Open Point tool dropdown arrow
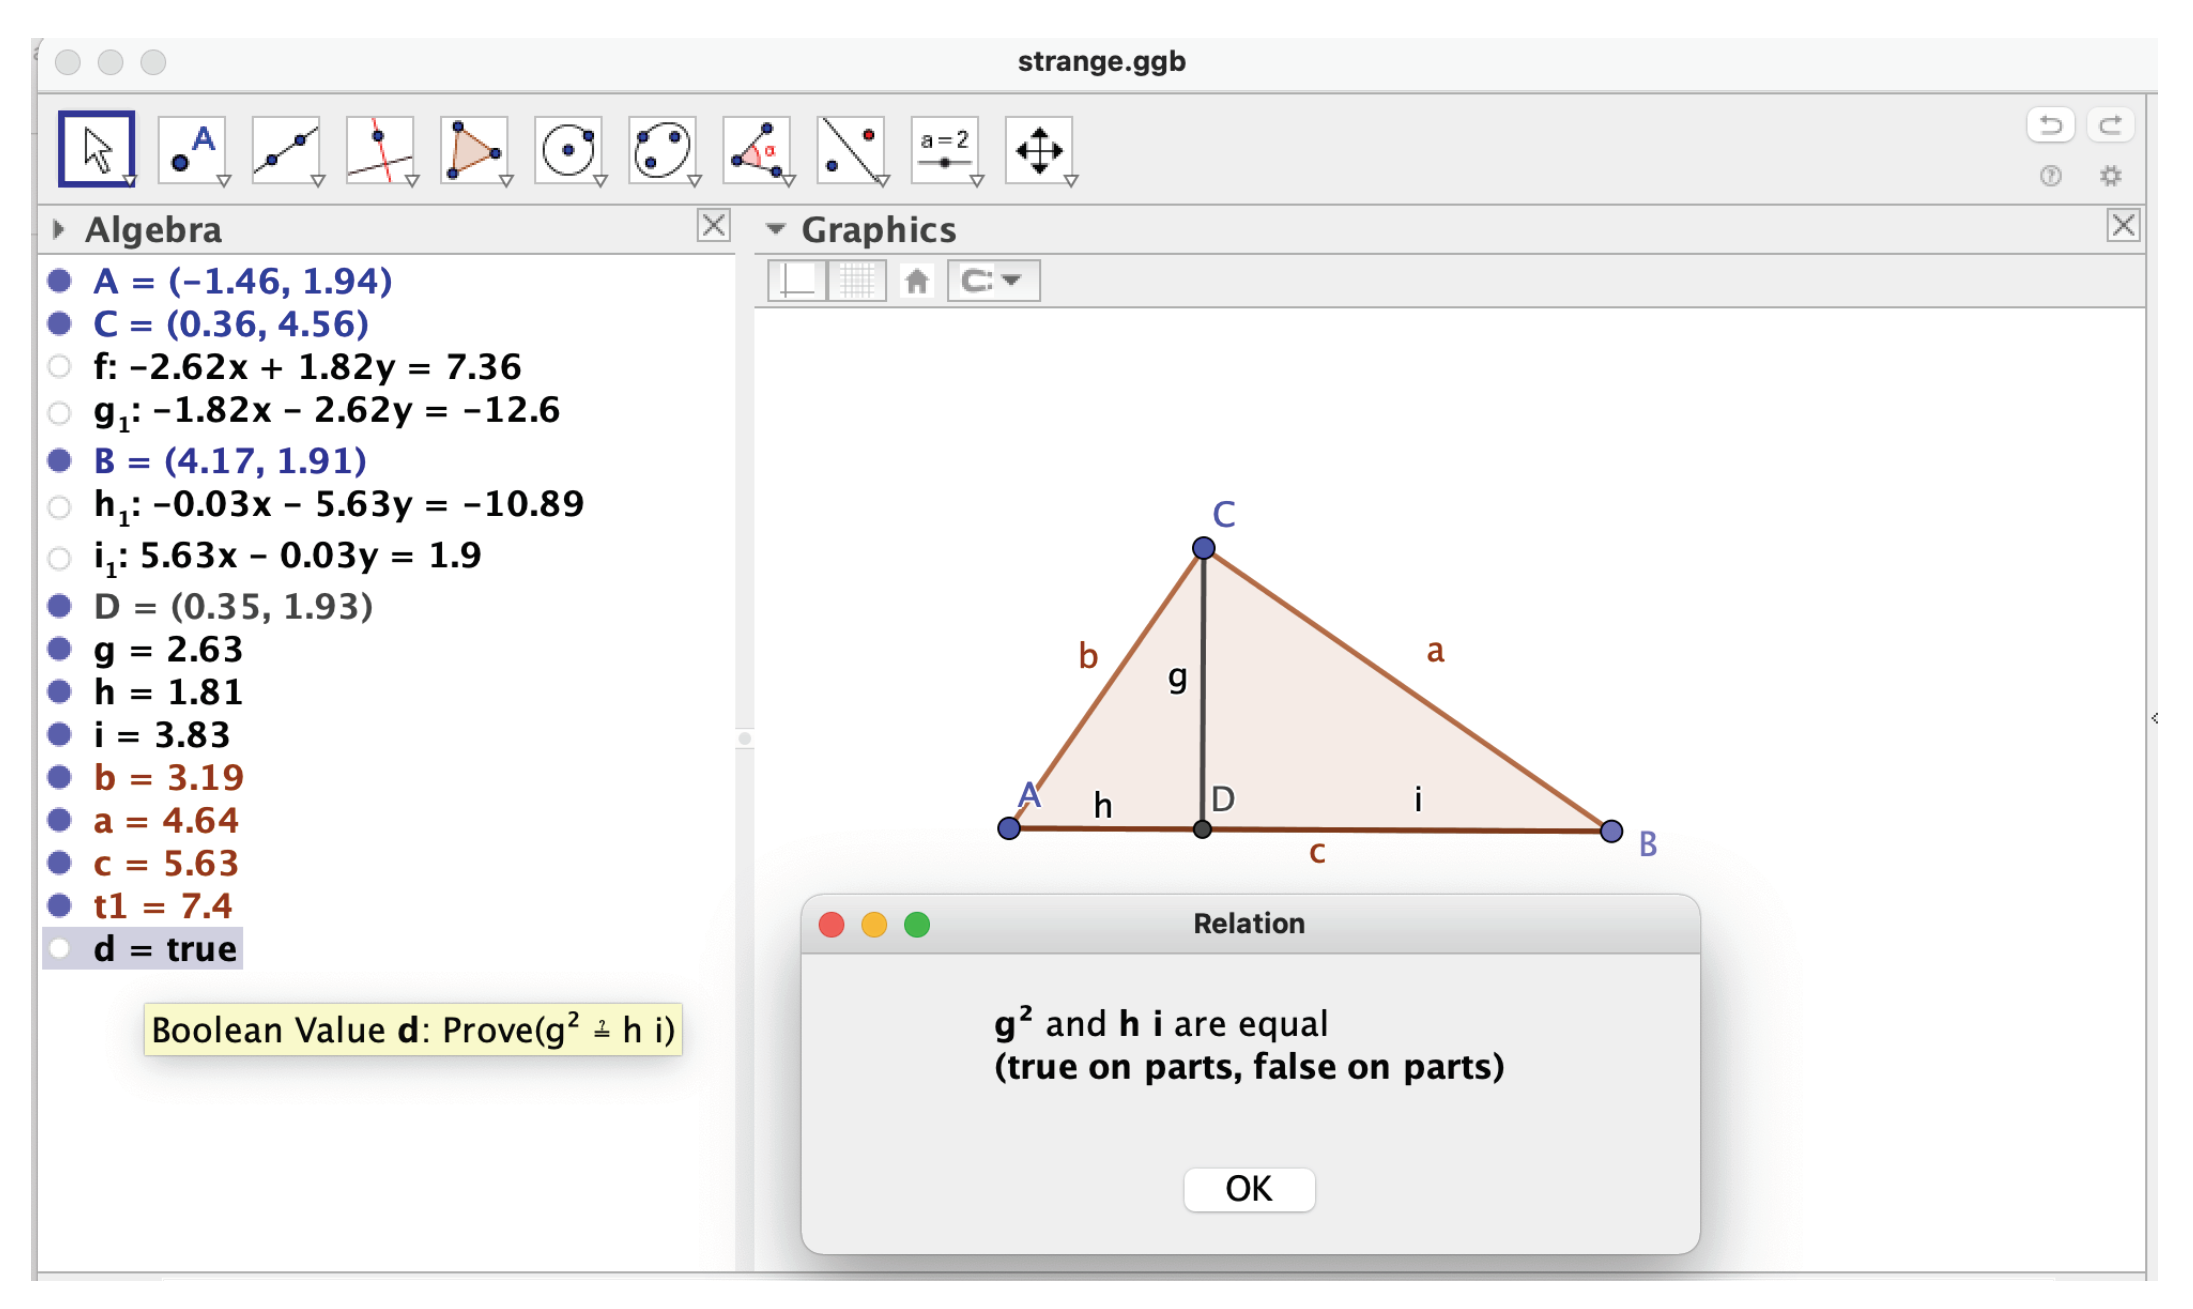This screenshot has height=1309, width=2193. pyautogui.click(x=224, y=181)
